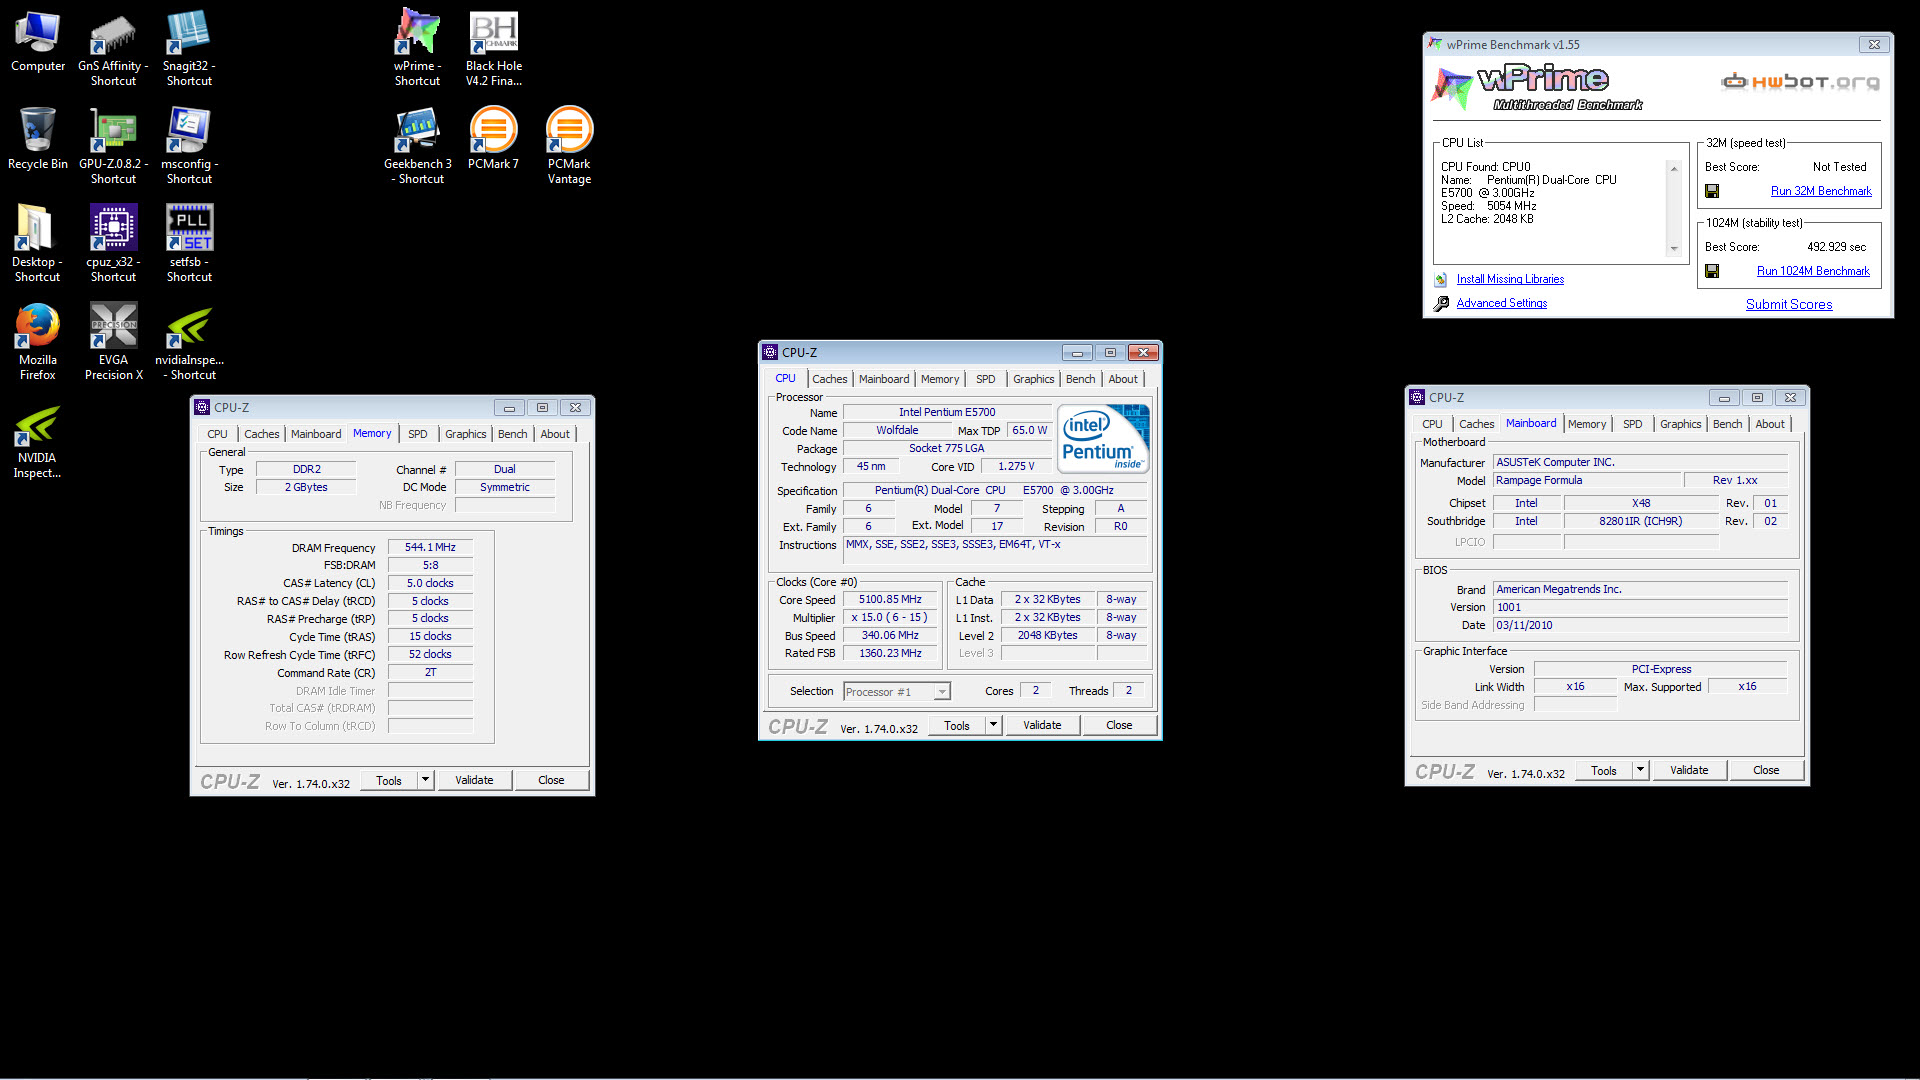Open Graphics tab in mainboard CPU-Z window
Screen dimensions: 1920x1080
pos(1680,424)
